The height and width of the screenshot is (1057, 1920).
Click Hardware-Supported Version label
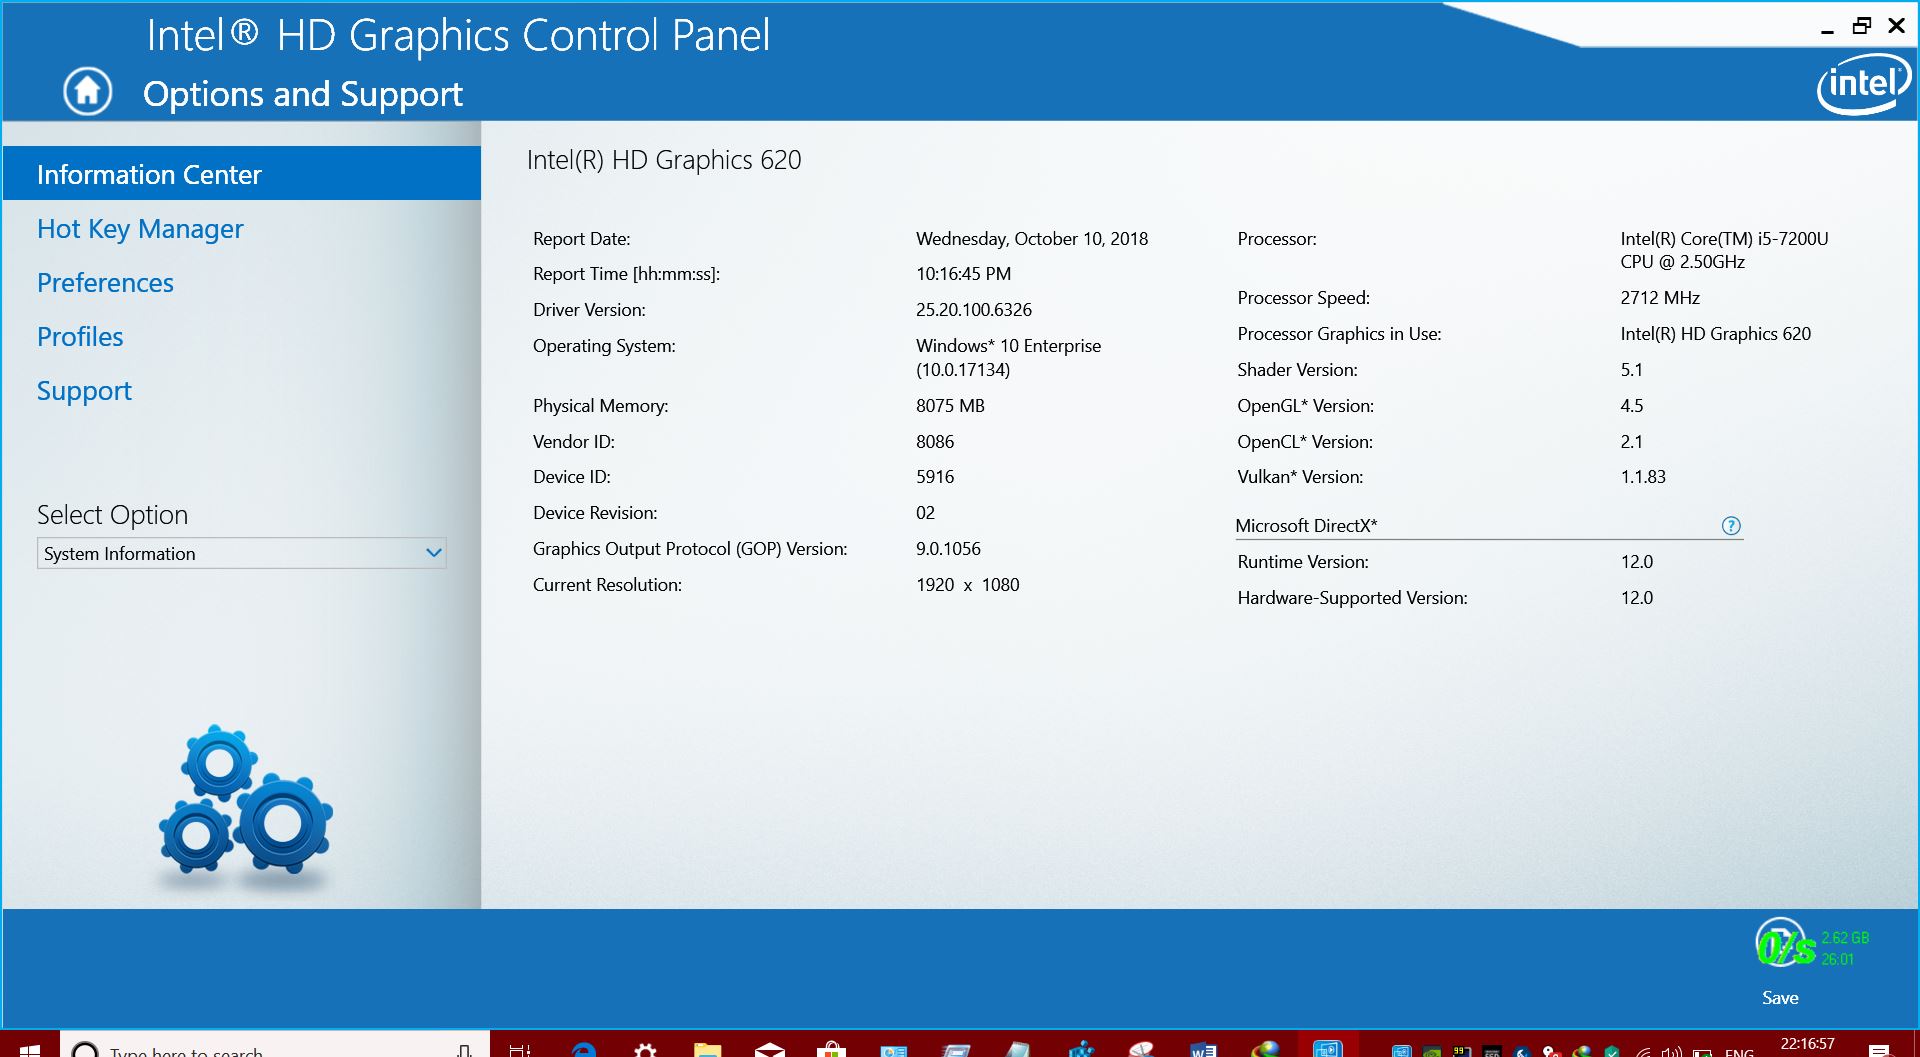1352,598
